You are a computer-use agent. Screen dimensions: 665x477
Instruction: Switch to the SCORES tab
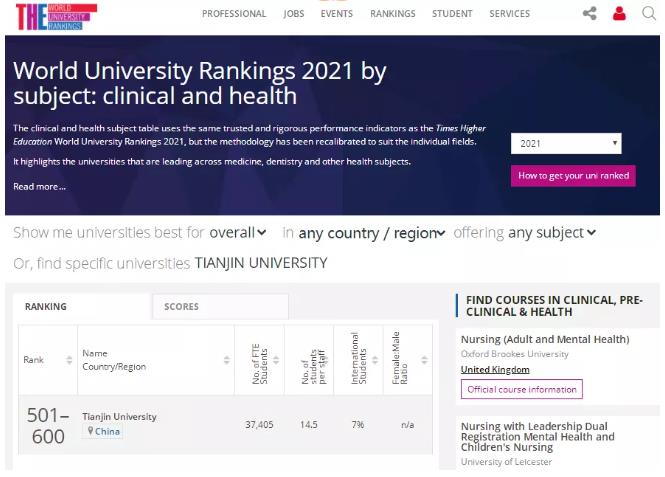pos(220,306)
